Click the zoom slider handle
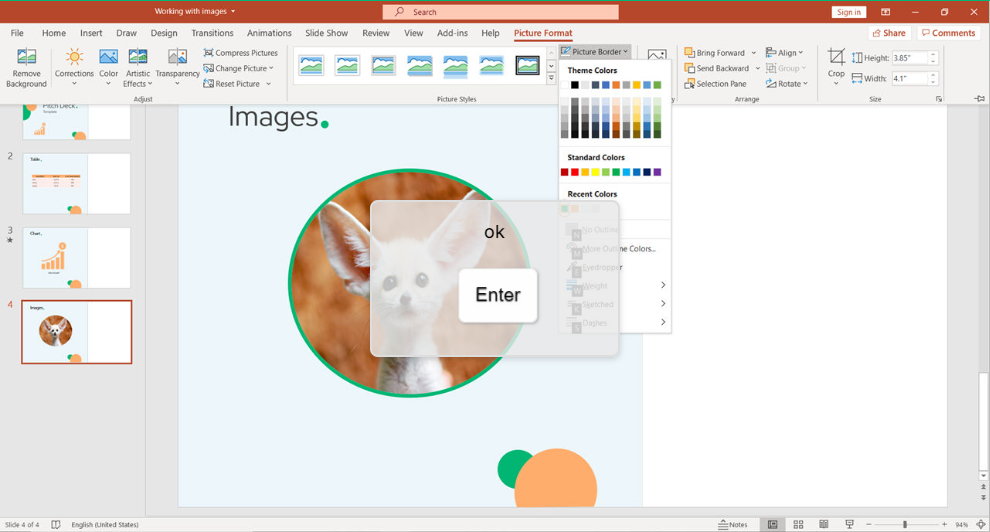This screenshot has width=990, height=532. (x=905, y=524)
